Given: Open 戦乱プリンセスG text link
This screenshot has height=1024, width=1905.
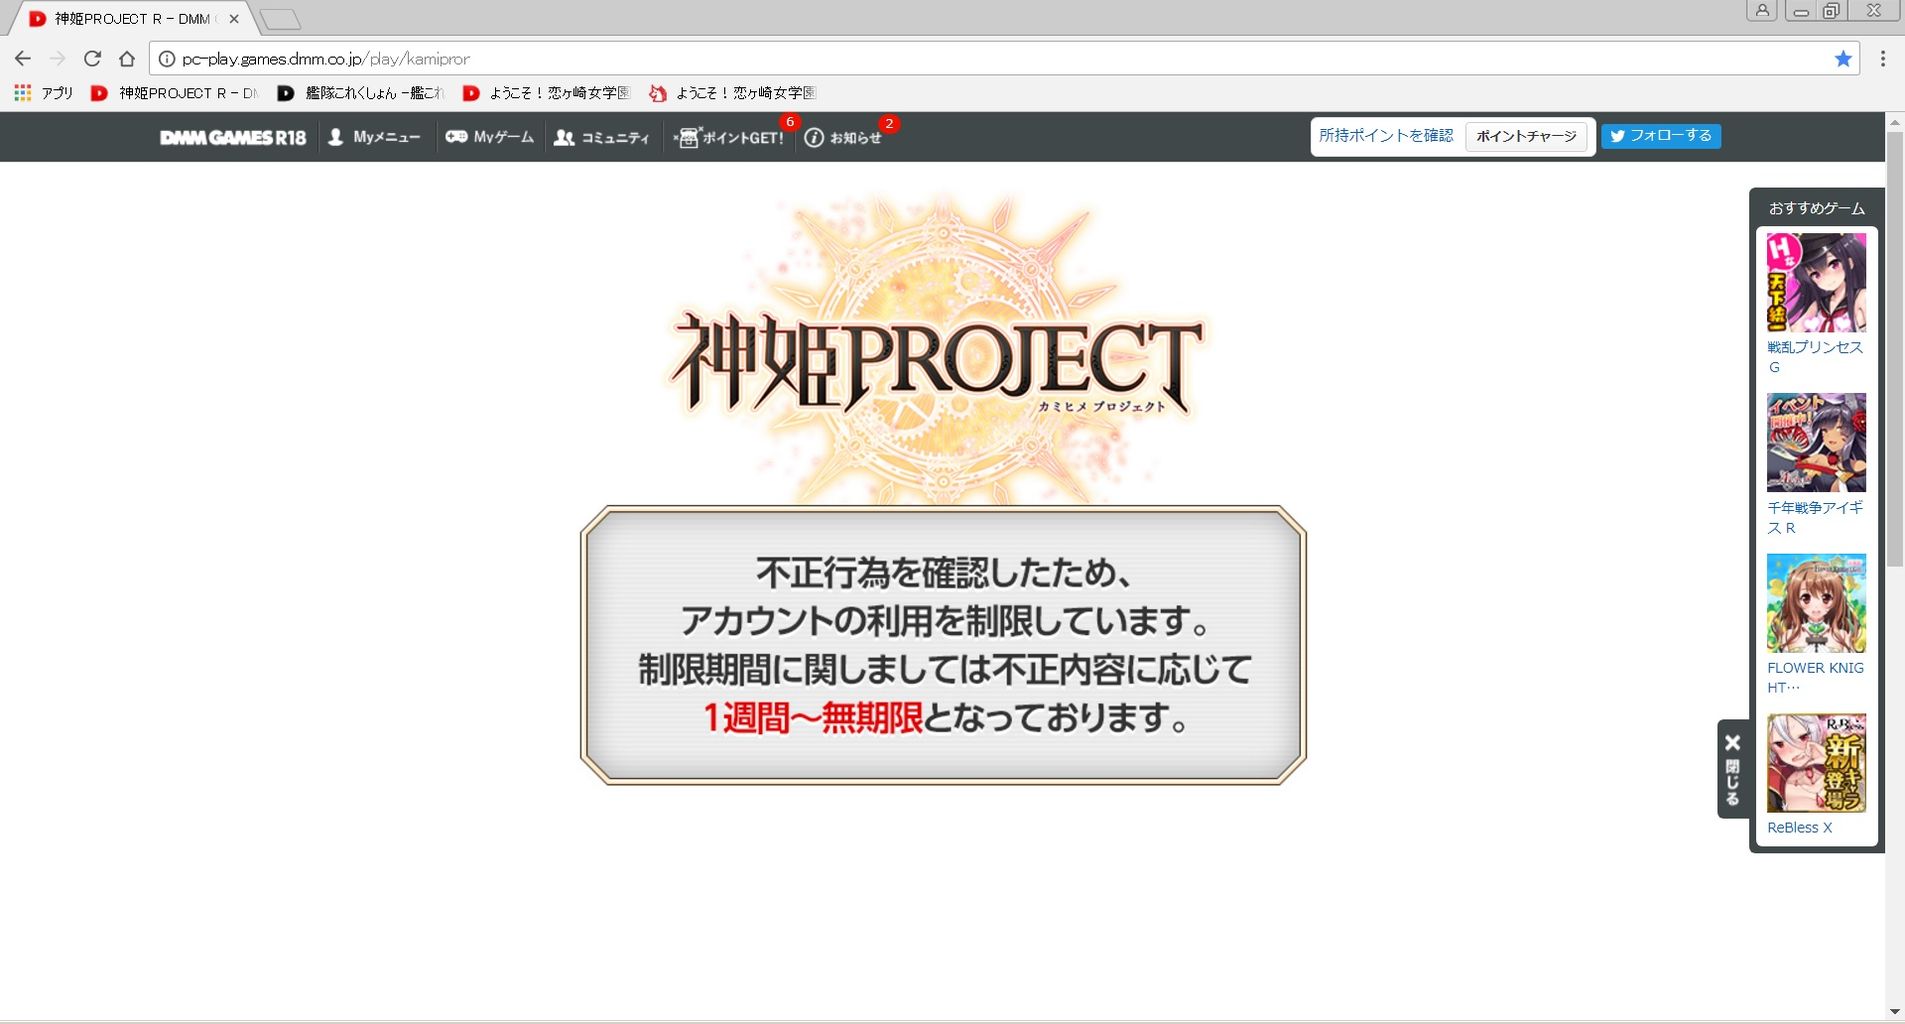Looking at the screenshot, I should click(1815, 357).
